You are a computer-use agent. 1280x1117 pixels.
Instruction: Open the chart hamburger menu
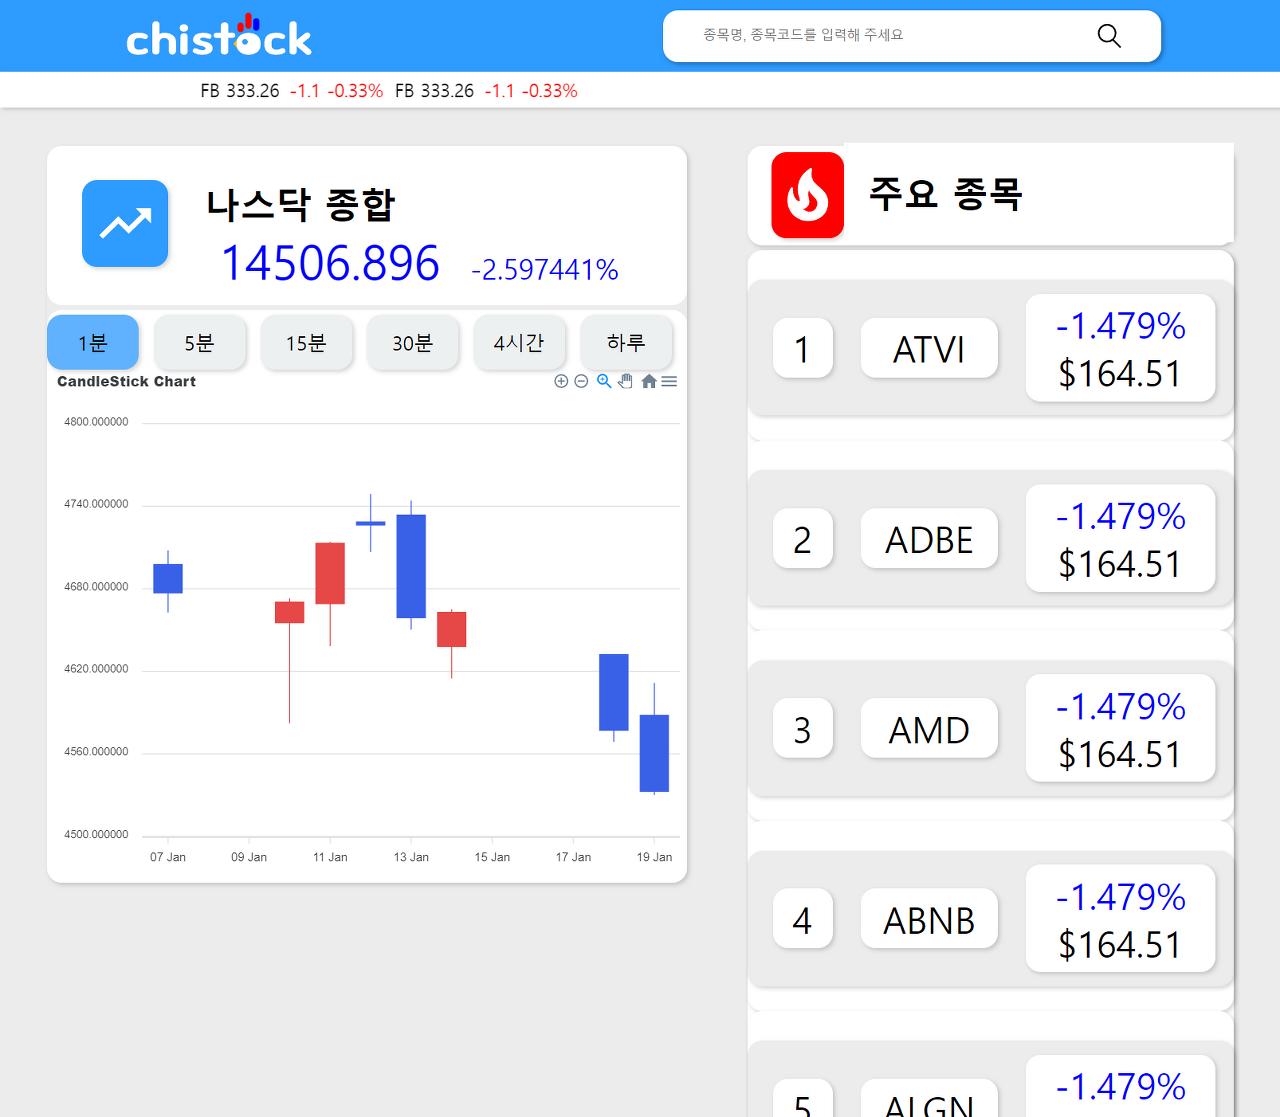tap(669, 381)
